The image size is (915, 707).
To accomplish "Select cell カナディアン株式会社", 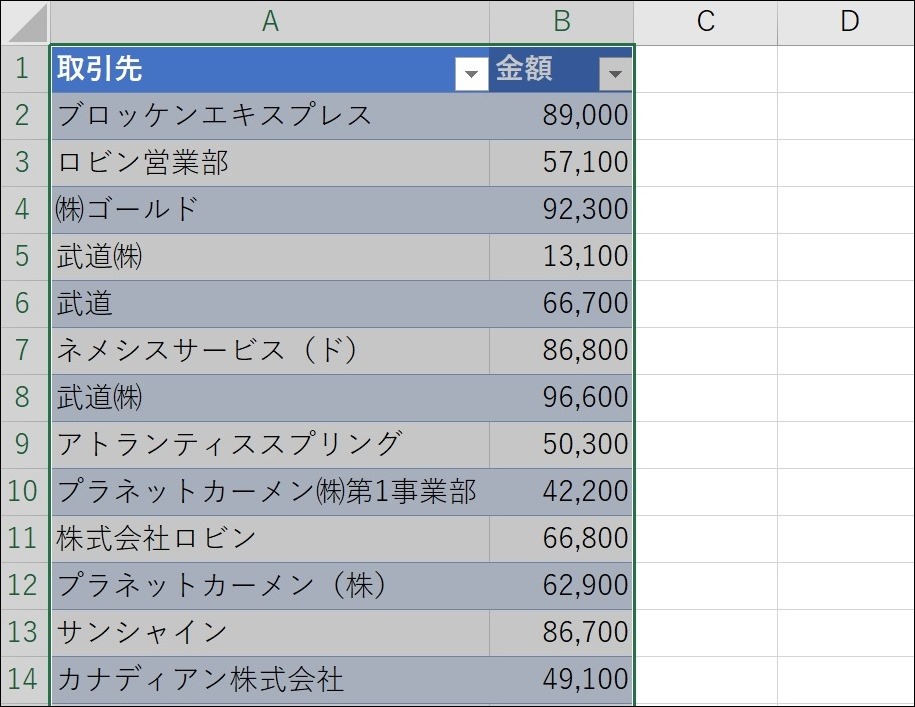I will pos(270,680).
